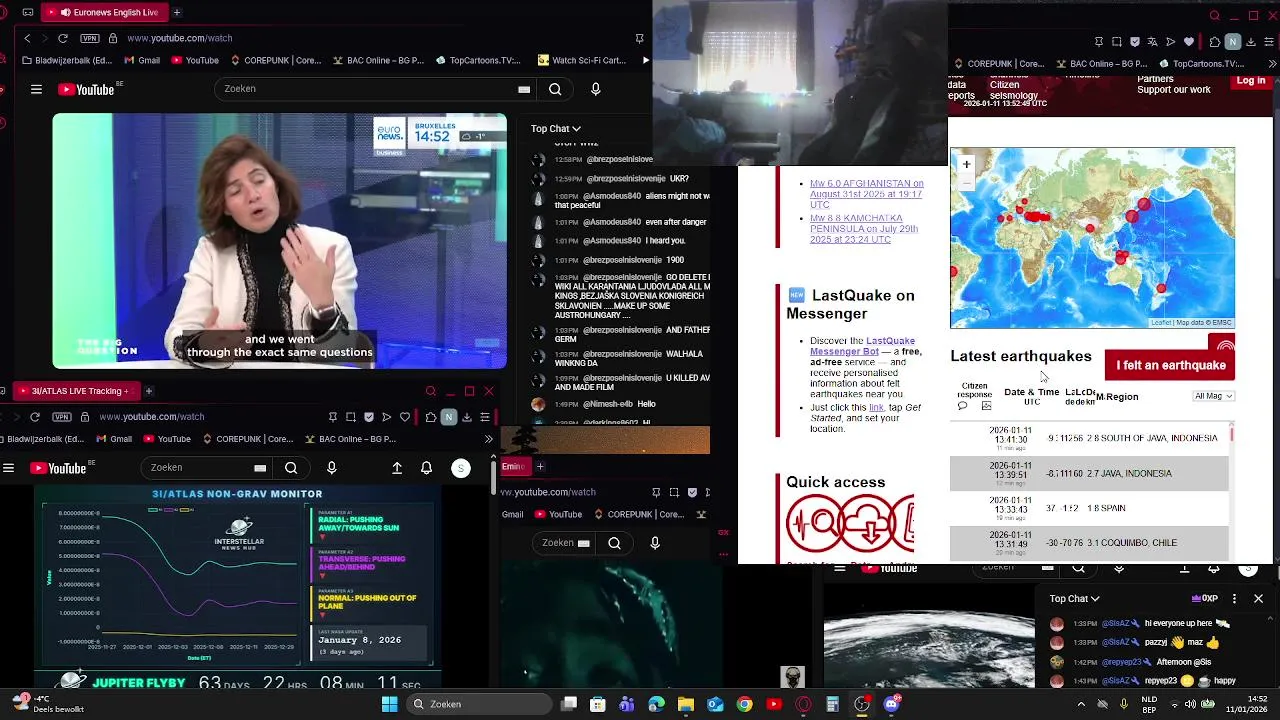This screenshot has height=720, width=1280.
Task: Open the Citizen seismology menu
Action: coord(1013,90)
